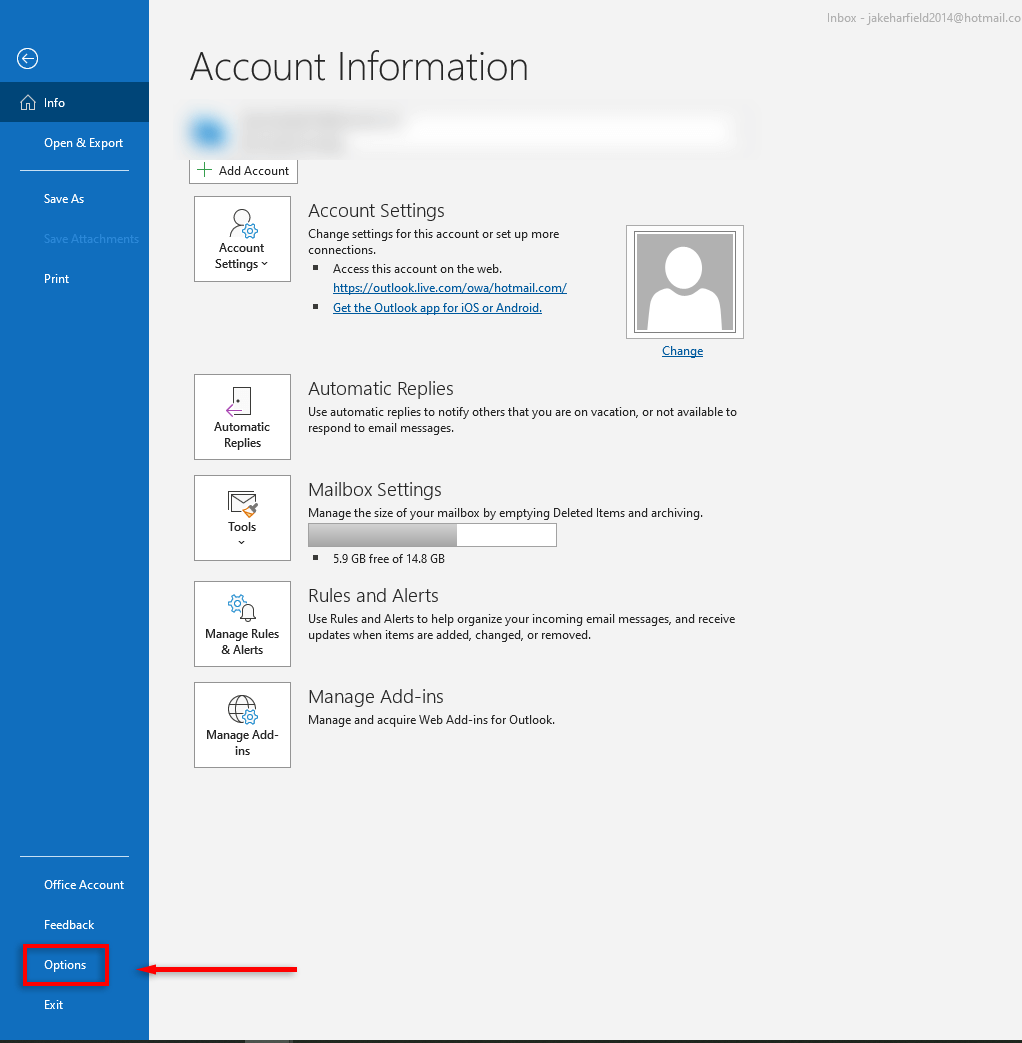
Task: Follow the Get the Outlook app link
Action: [437, 308]
